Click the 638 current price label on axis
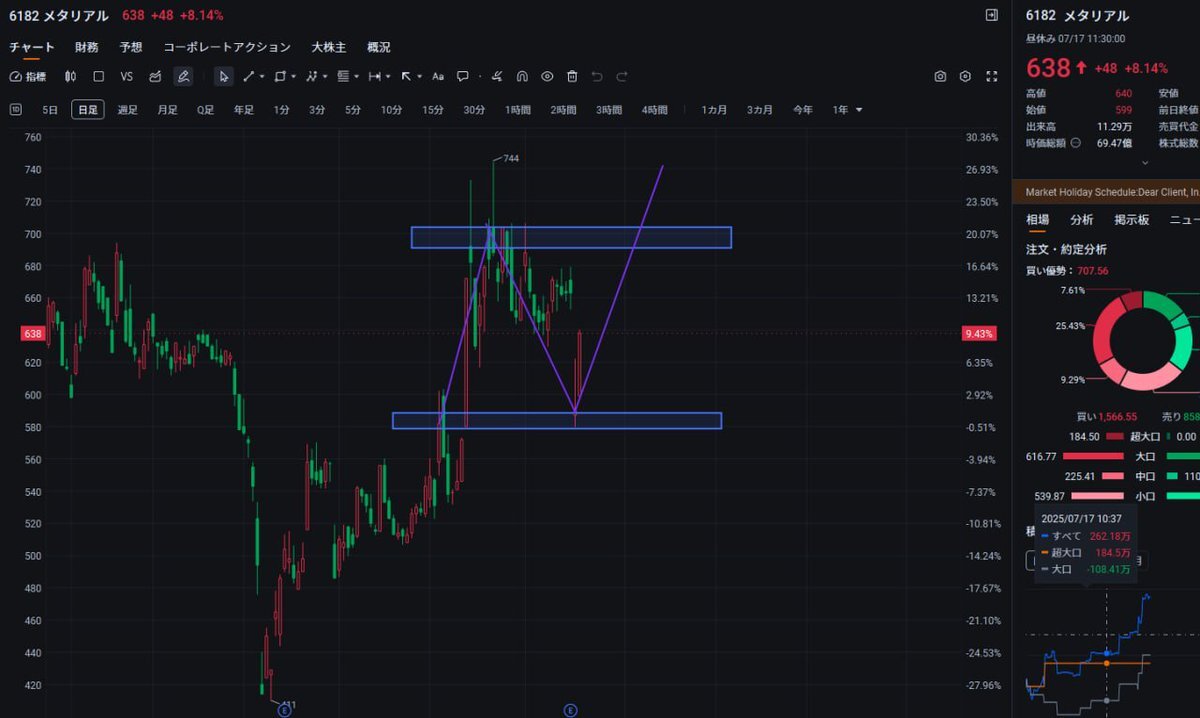The height and width of the screenshot is (718, 1200). click(x=32, y=333)
